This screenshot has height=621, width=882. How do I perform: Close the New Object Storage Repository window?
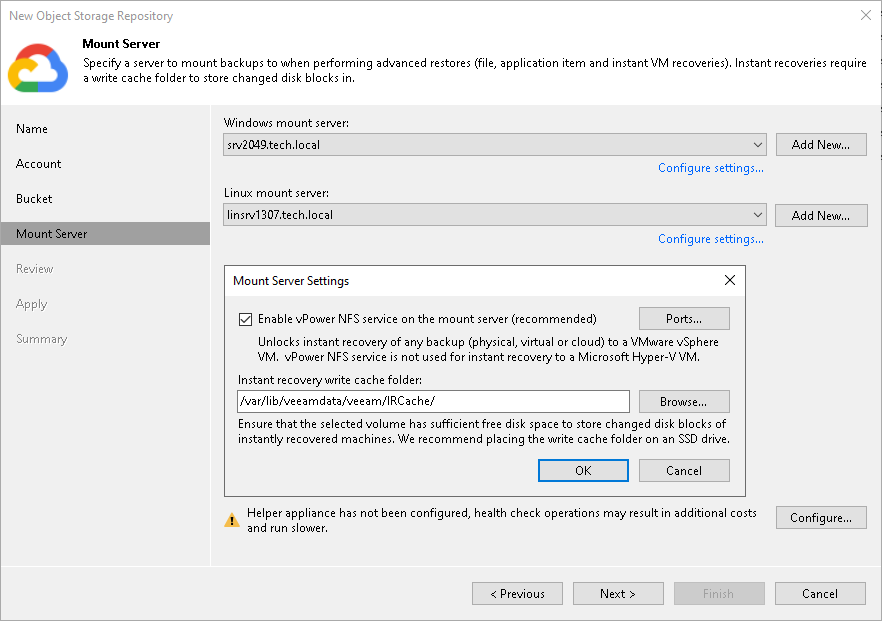pyautogui.click(x=866, y=15)
